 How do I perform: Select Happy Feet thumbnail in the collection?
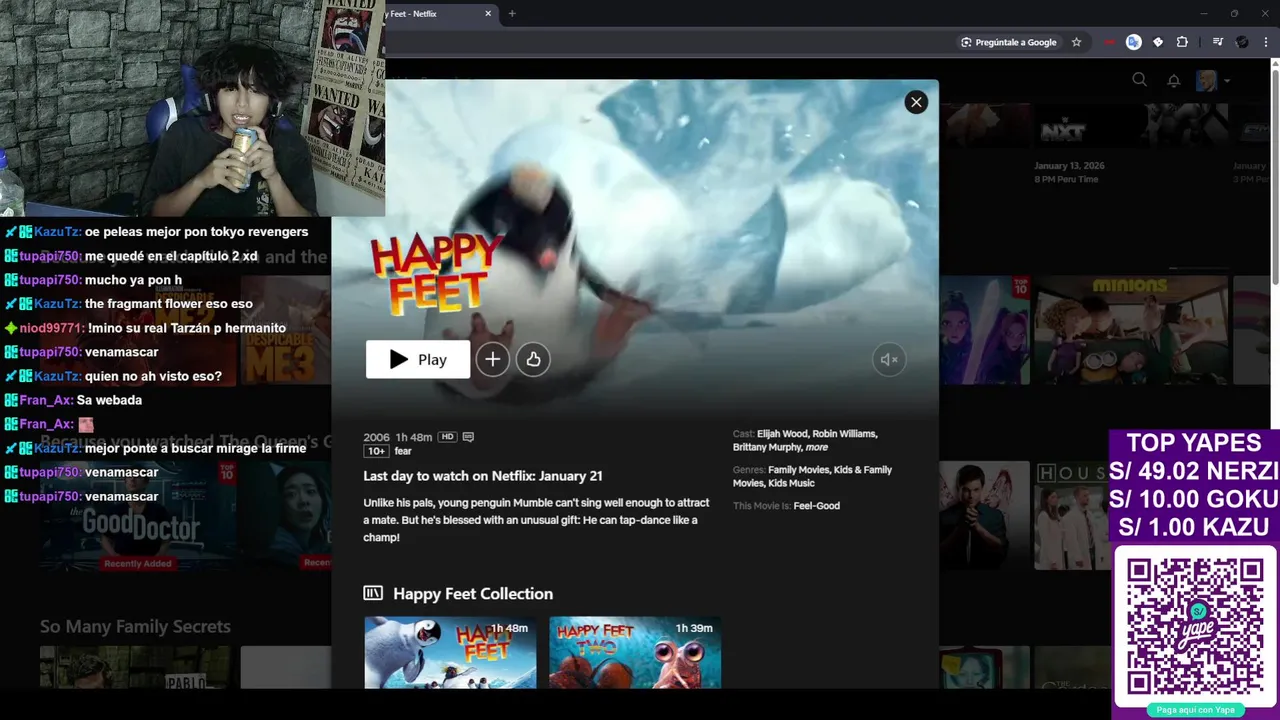click(450, 652)
